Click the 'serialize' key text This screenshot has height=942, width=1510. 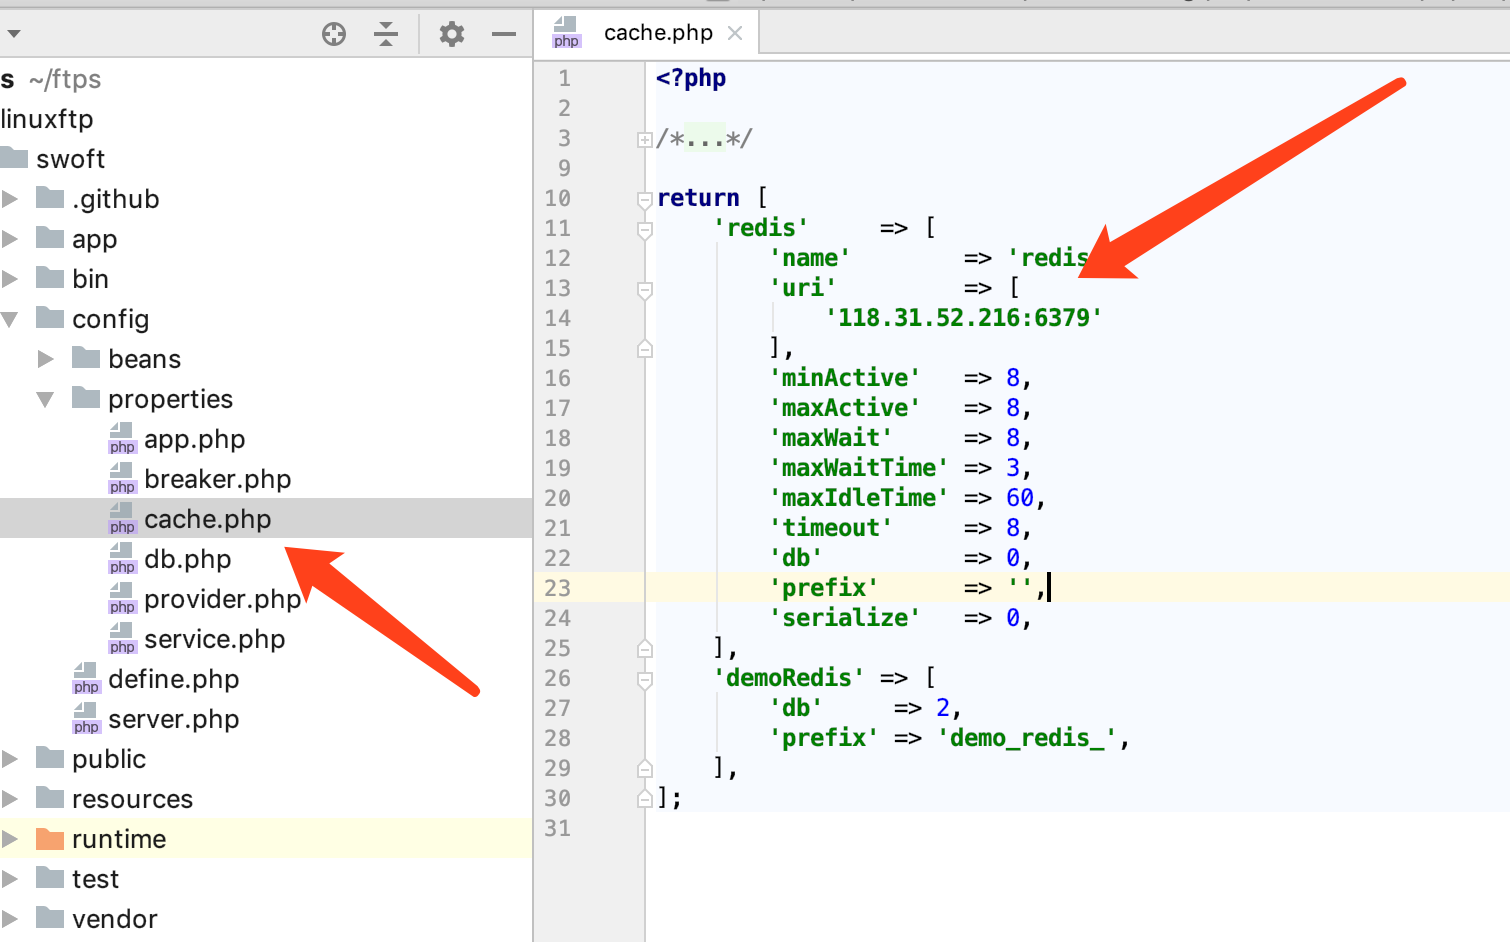[x=845, y=618]
